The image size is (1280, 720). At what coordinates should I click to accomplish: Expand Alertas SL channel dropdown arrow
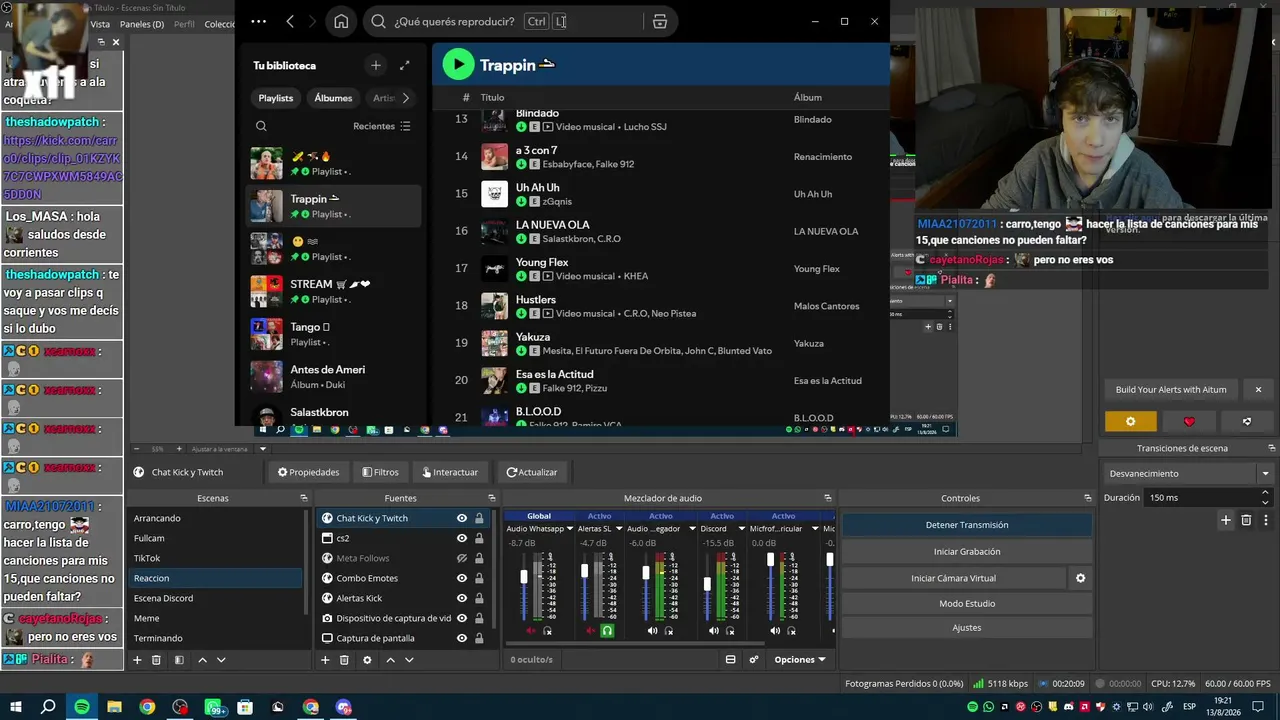pyautogui.click(x=619, y=528)
